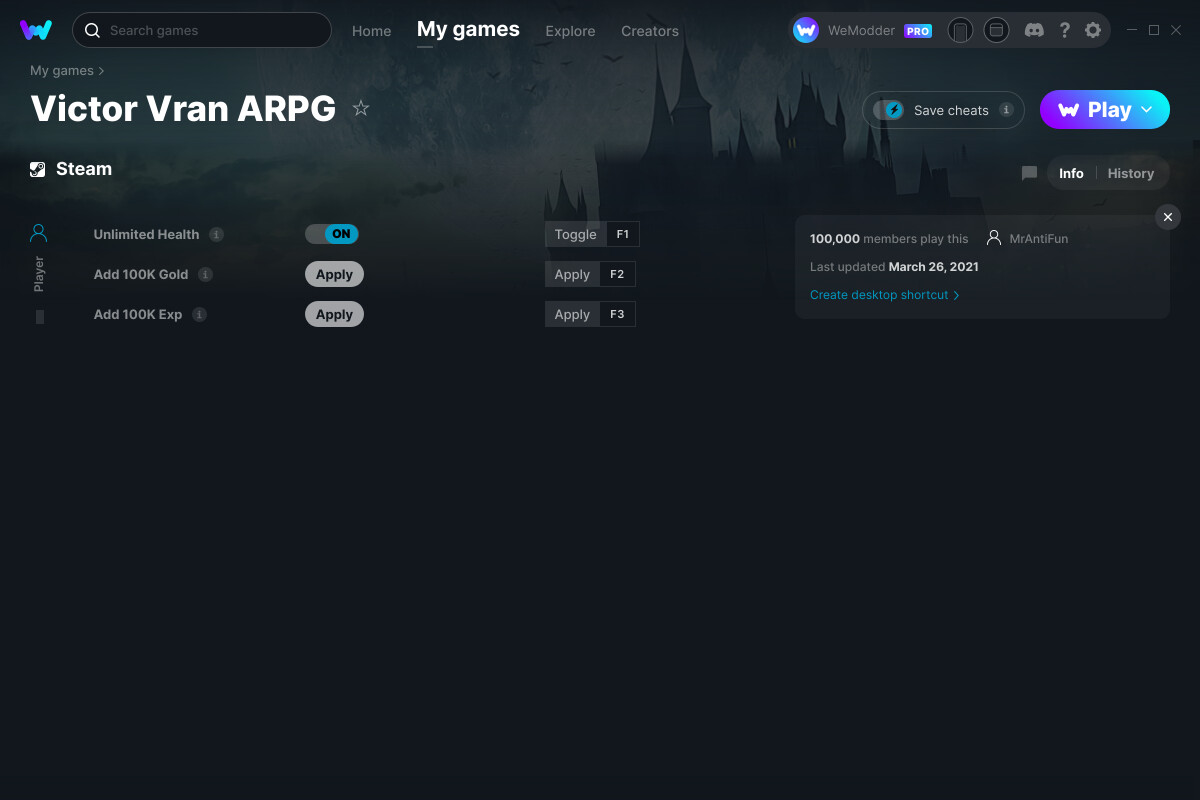Go to the Home tab
This screenshot has height=800, width=1200.
pyautogui.click(x=372, y=31)
